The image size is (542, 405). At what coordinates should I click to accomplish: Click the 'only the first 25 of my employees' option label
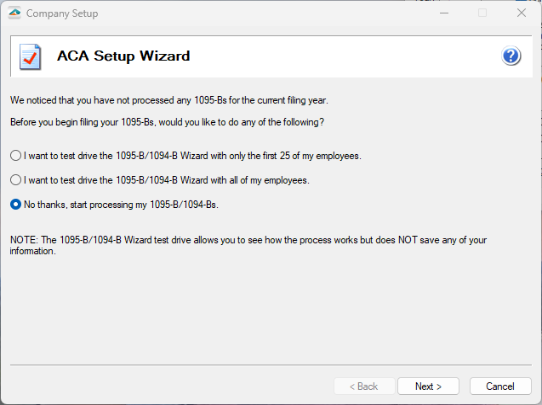[x=193, y=156]
